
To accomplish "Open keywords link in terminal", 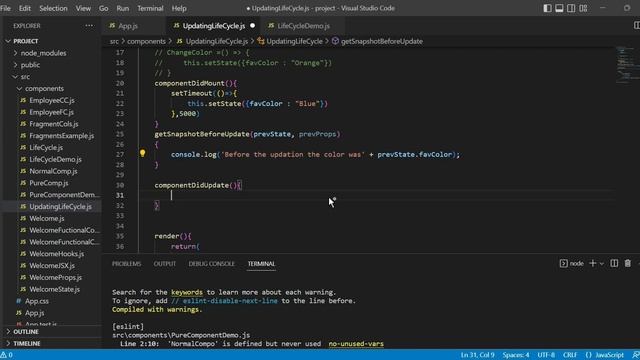I will [x=187, y=292].
